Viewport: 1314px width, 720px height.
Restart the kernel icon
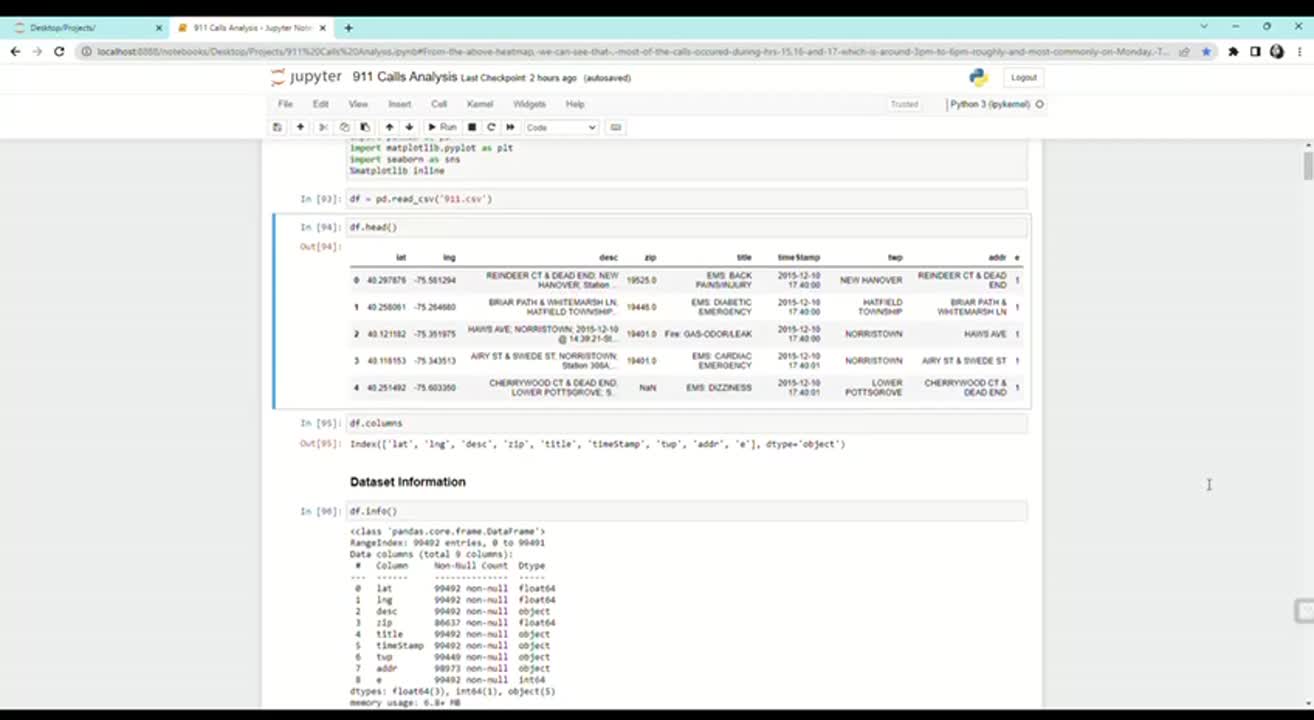click(x=491, y=127)
